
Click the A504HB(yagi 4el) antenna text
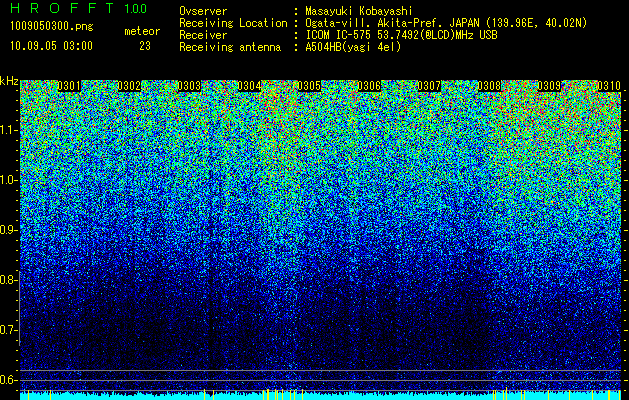pyautogui.click(x=353, y=47)
